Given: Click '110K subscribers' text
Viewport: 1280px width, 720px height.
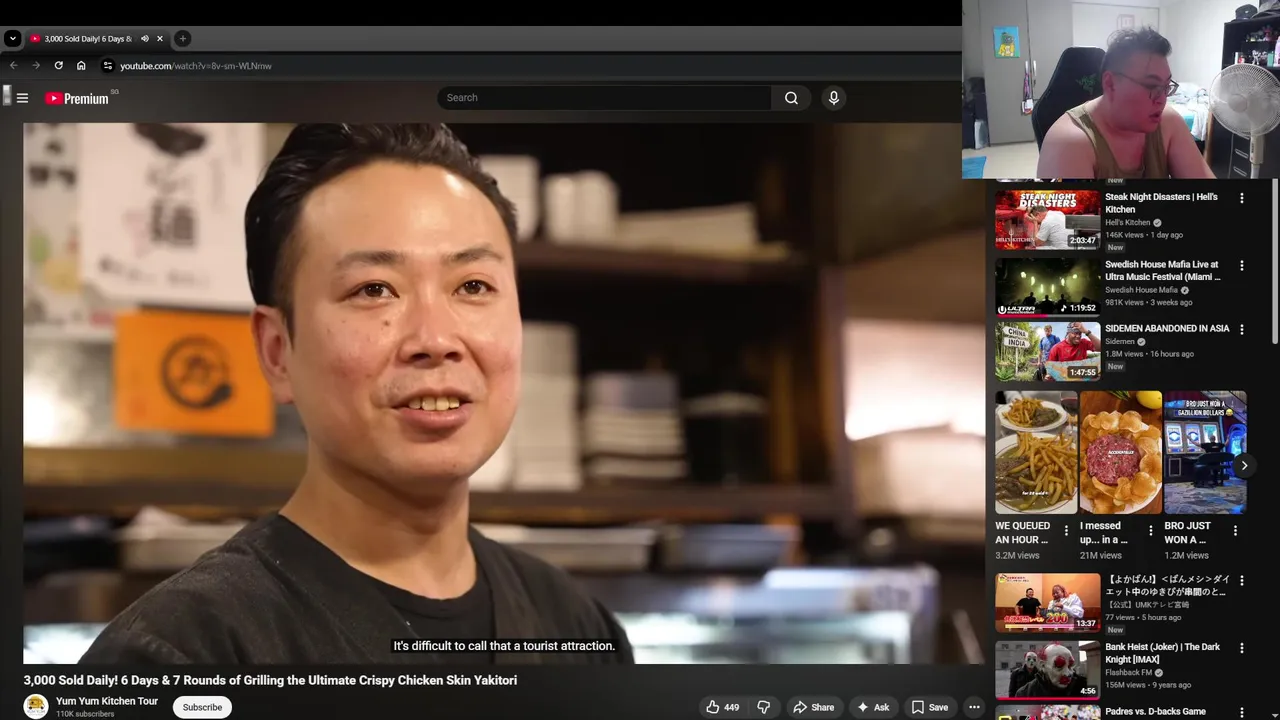Looking at the screenshot, I should pyautogui.click(x=85, y=714).
